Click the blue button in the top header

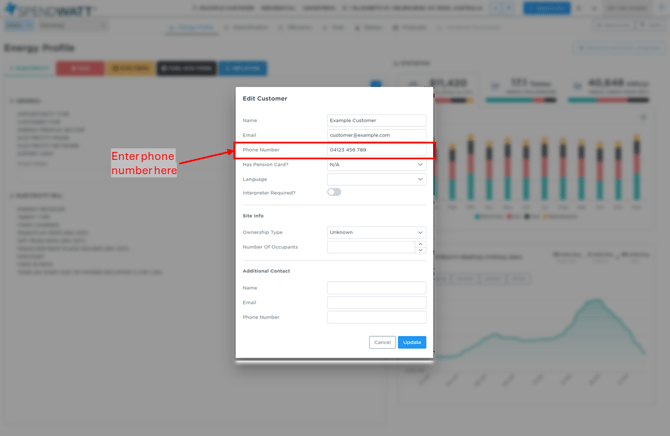point(546,8)
